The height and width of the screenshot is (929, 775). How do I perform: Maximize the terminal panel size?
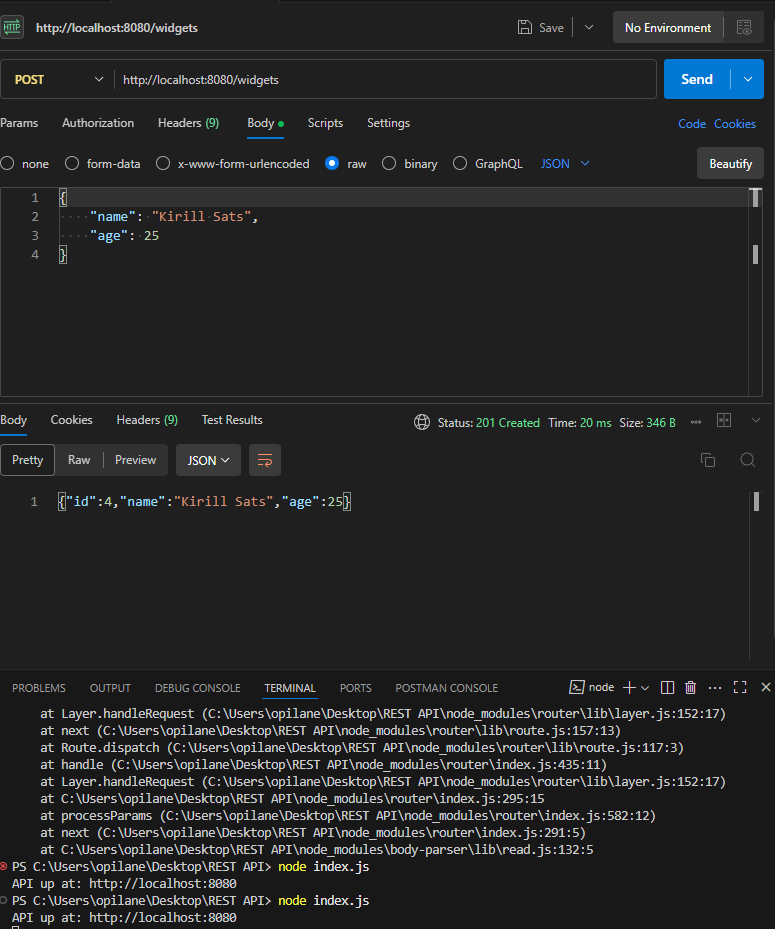pos(740,688)
